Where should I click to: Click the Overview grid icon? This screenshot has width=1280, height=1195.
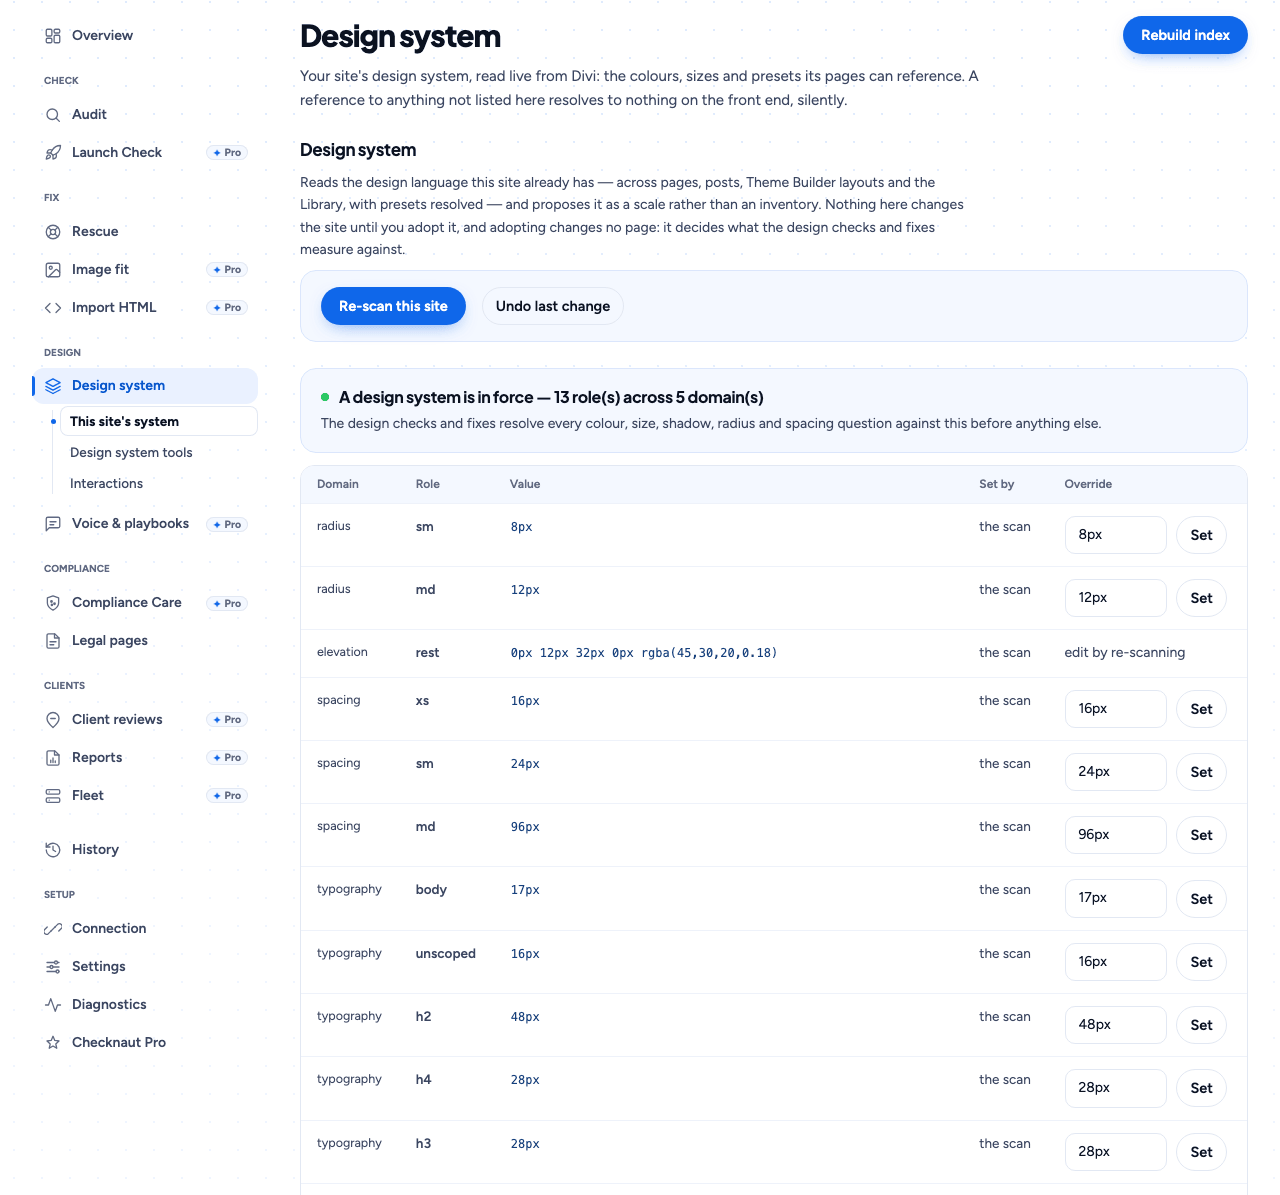tap(53, 36)
